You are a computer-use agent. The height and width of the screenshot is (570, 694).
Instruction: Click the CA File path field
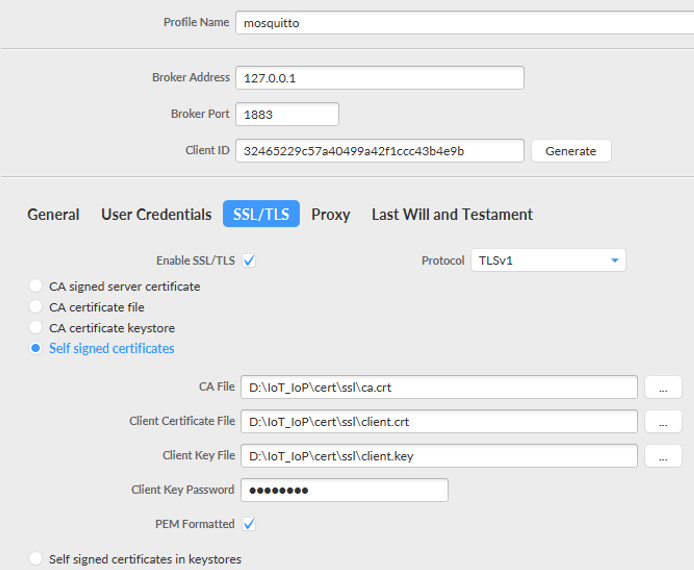(439, 387)
